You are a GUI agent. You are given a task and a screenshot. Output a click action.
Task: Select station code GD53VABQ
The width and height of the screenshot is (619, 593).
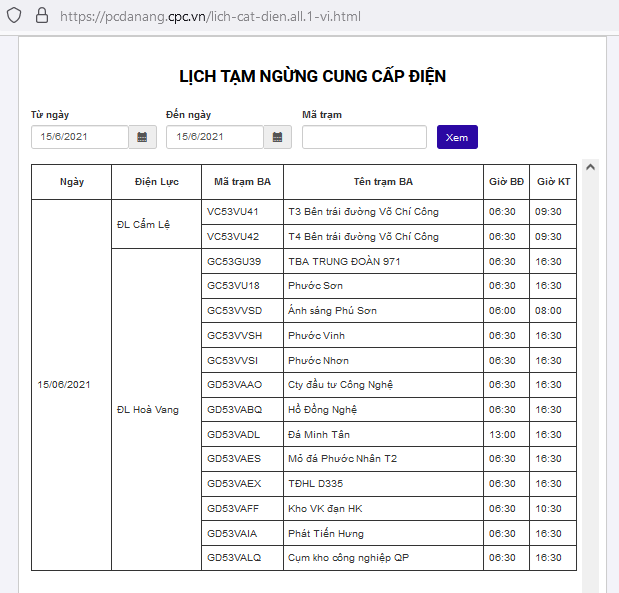click(x=234, y=410)
